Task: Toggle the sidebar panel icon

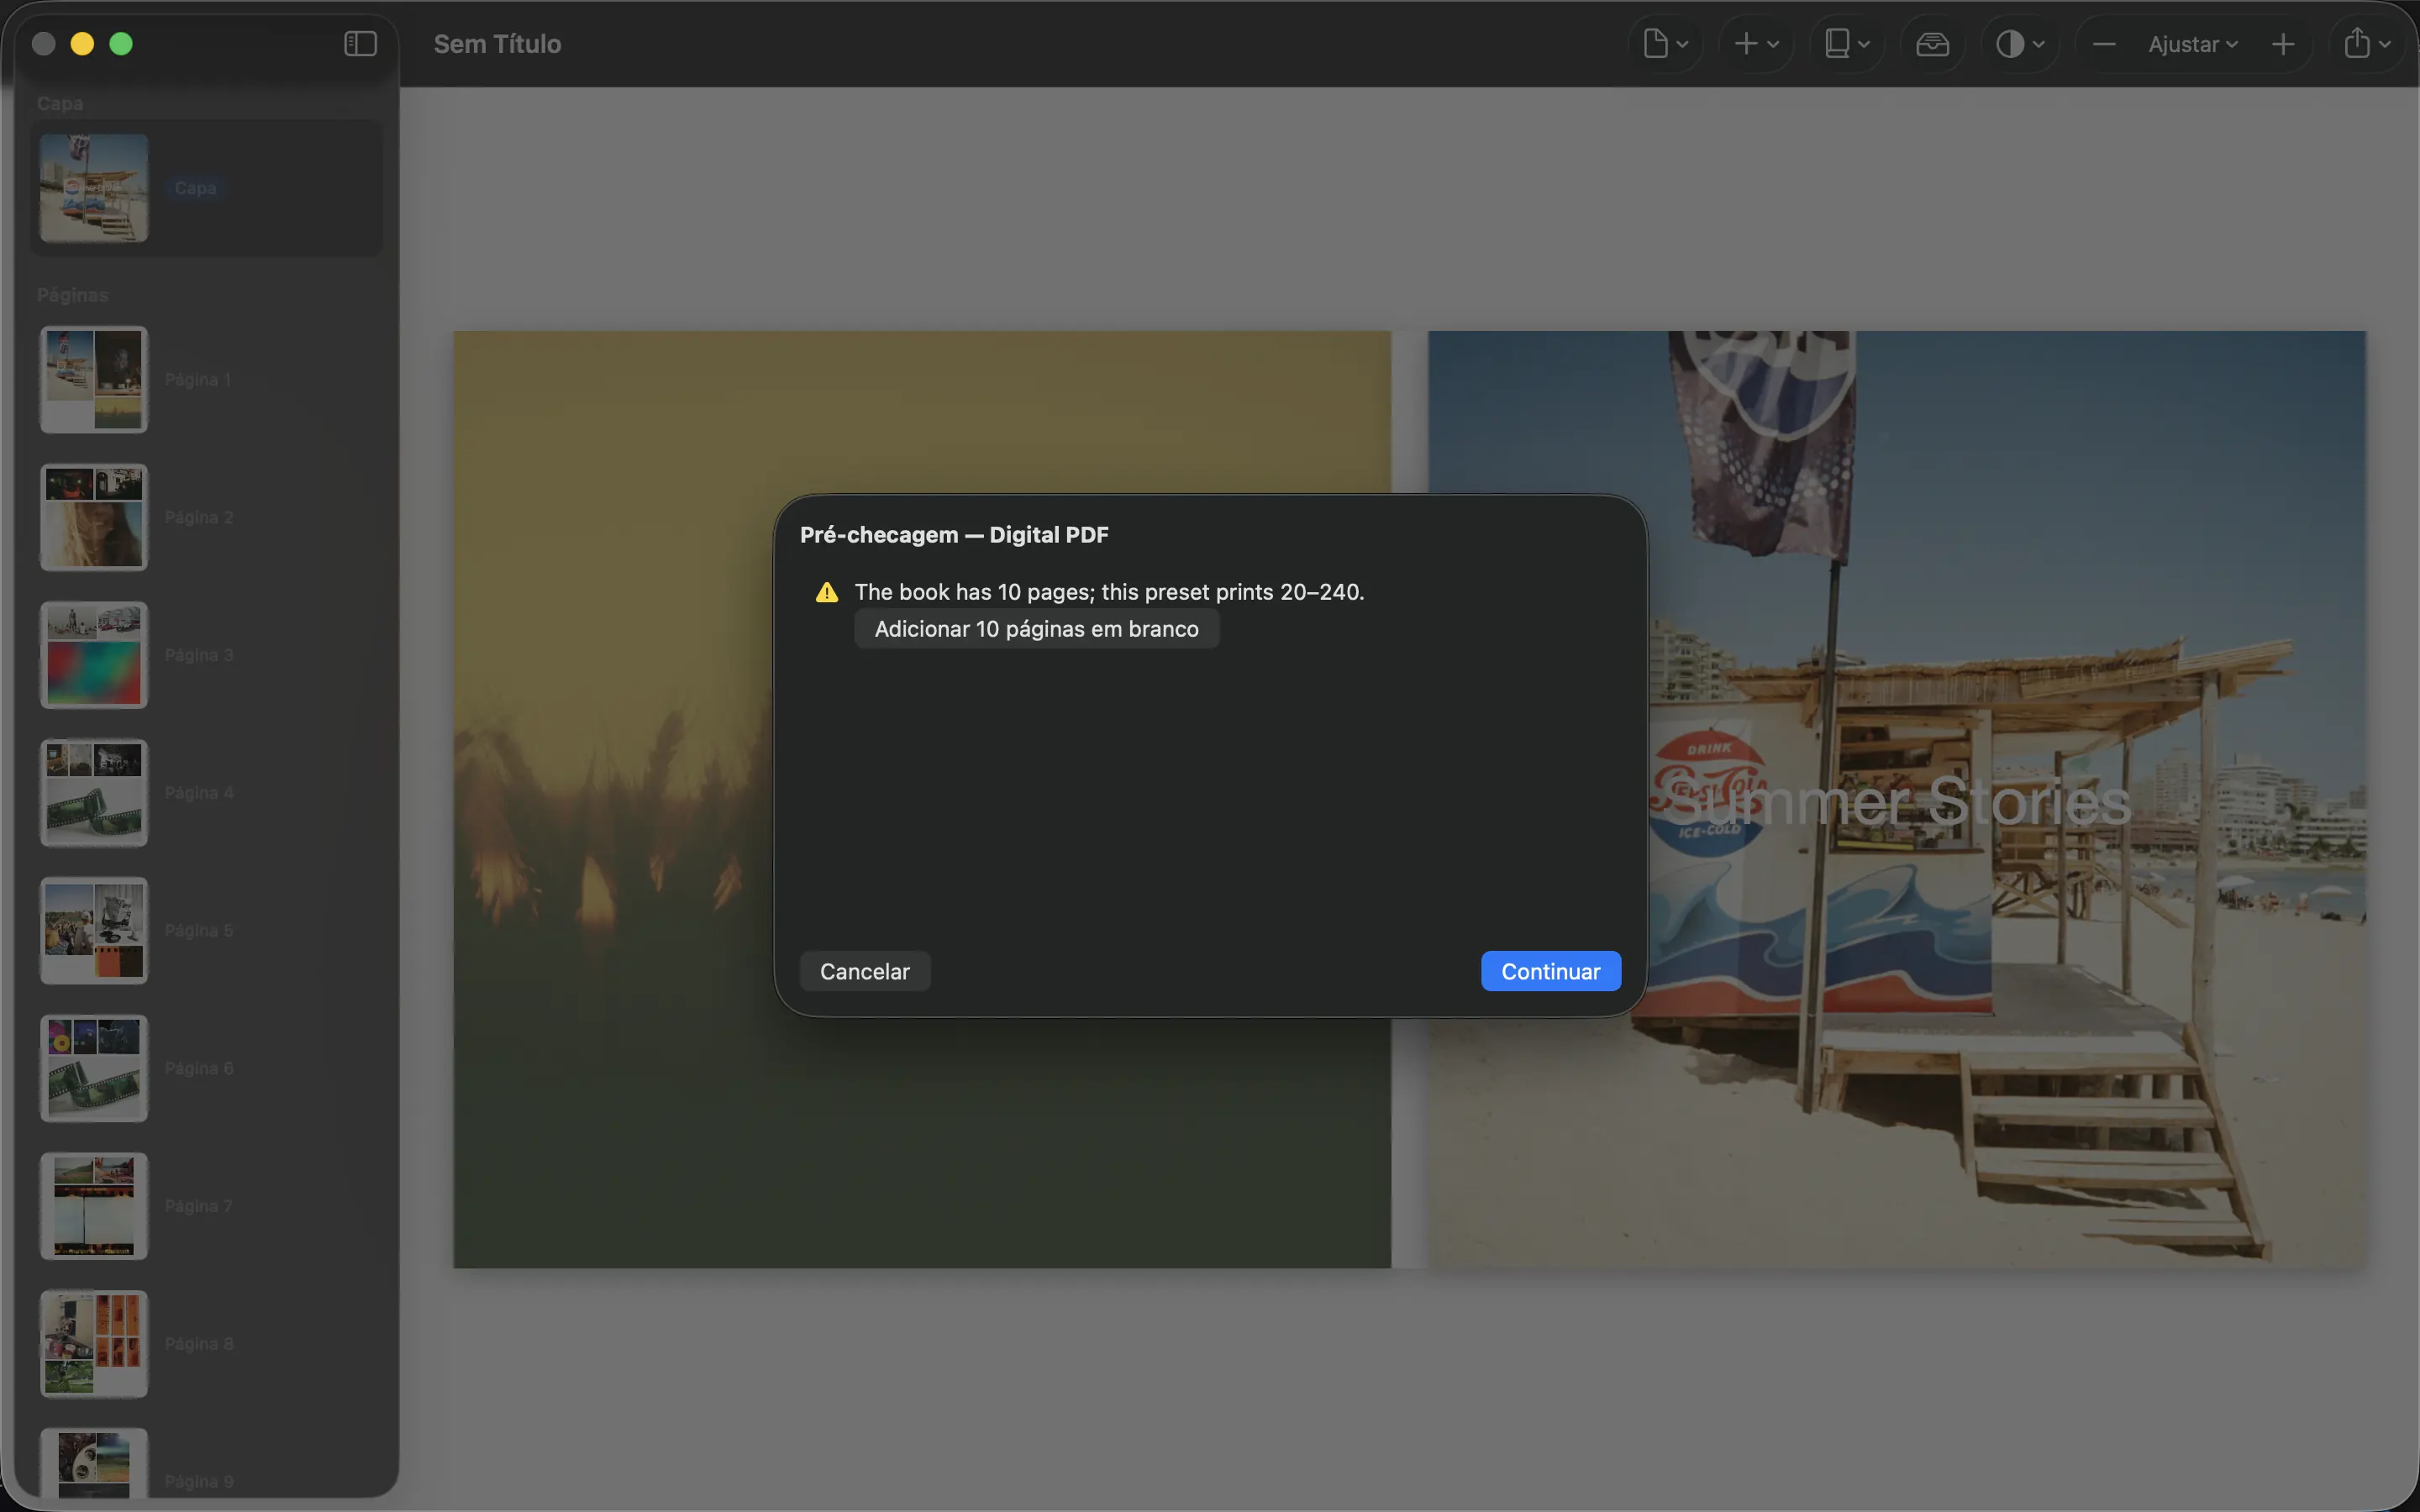Action: 360,44
